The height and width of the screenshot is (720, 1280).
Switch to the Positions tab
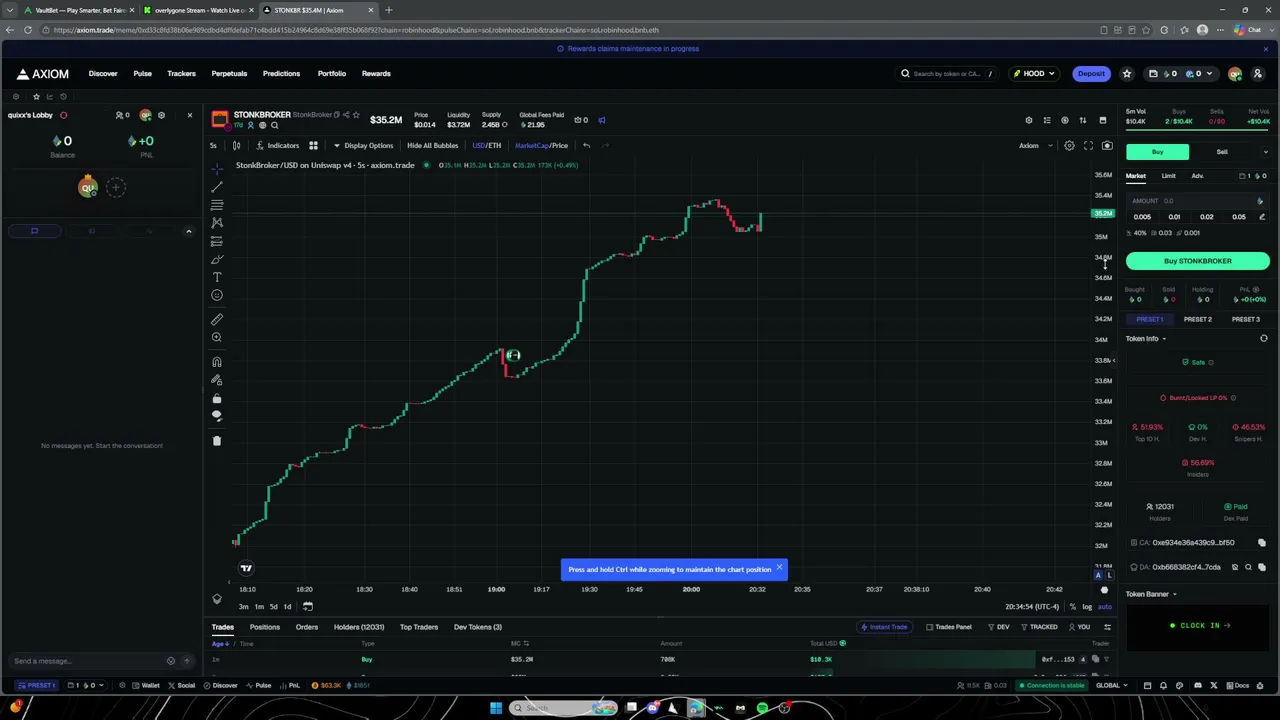click(x=265, y=627)
